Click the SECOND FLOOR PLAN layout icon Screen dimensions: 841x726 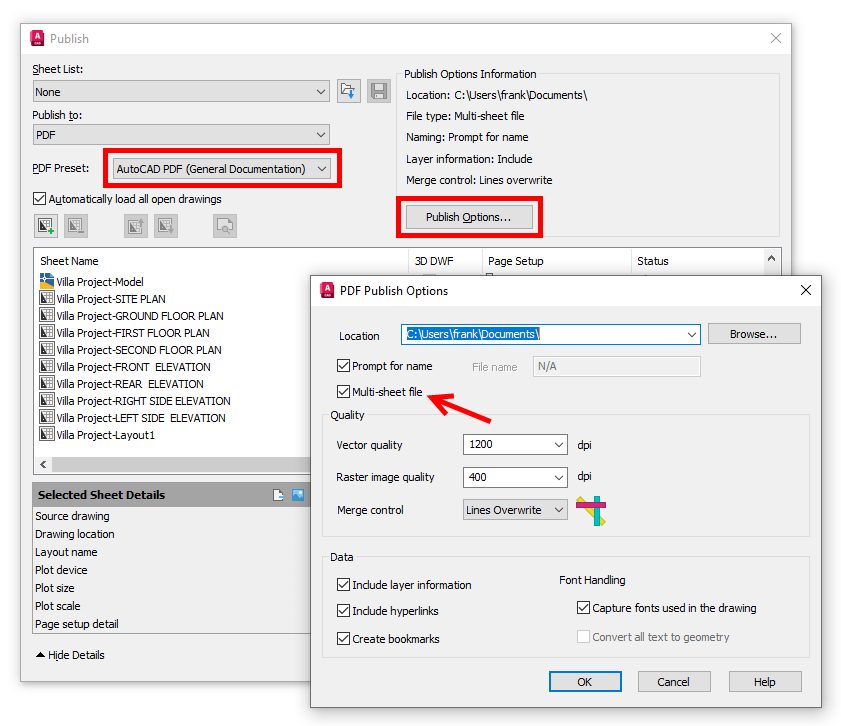click(47, 350)
